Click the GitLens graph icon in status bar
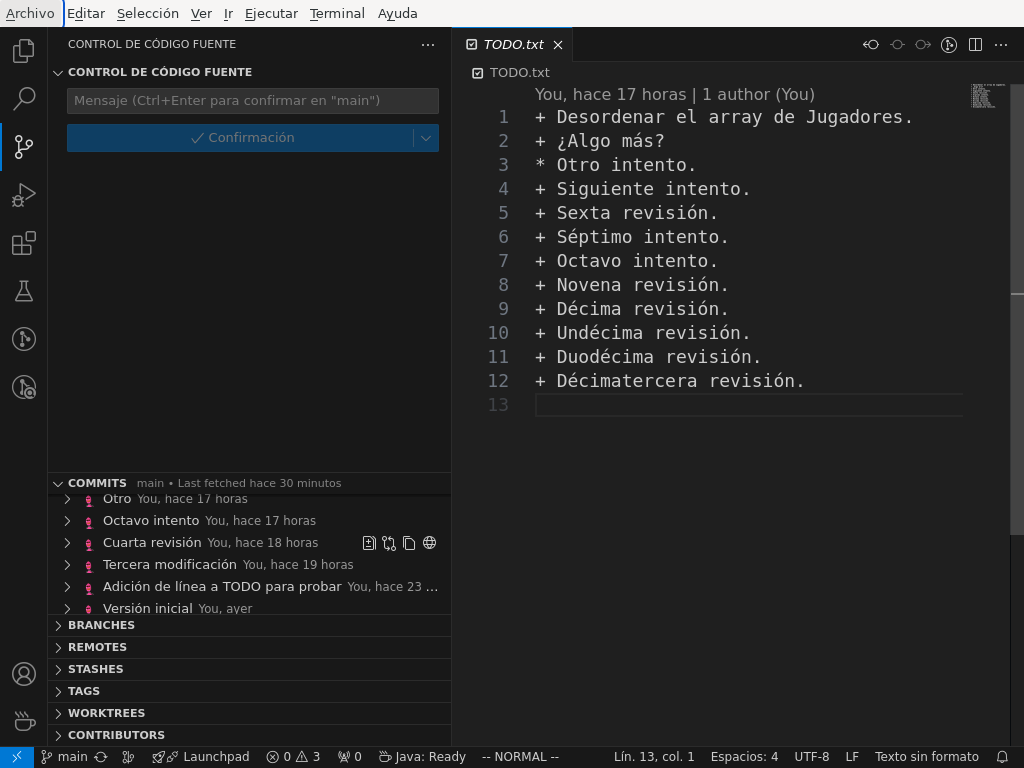 pyautogui.click(x=128, y=757)
